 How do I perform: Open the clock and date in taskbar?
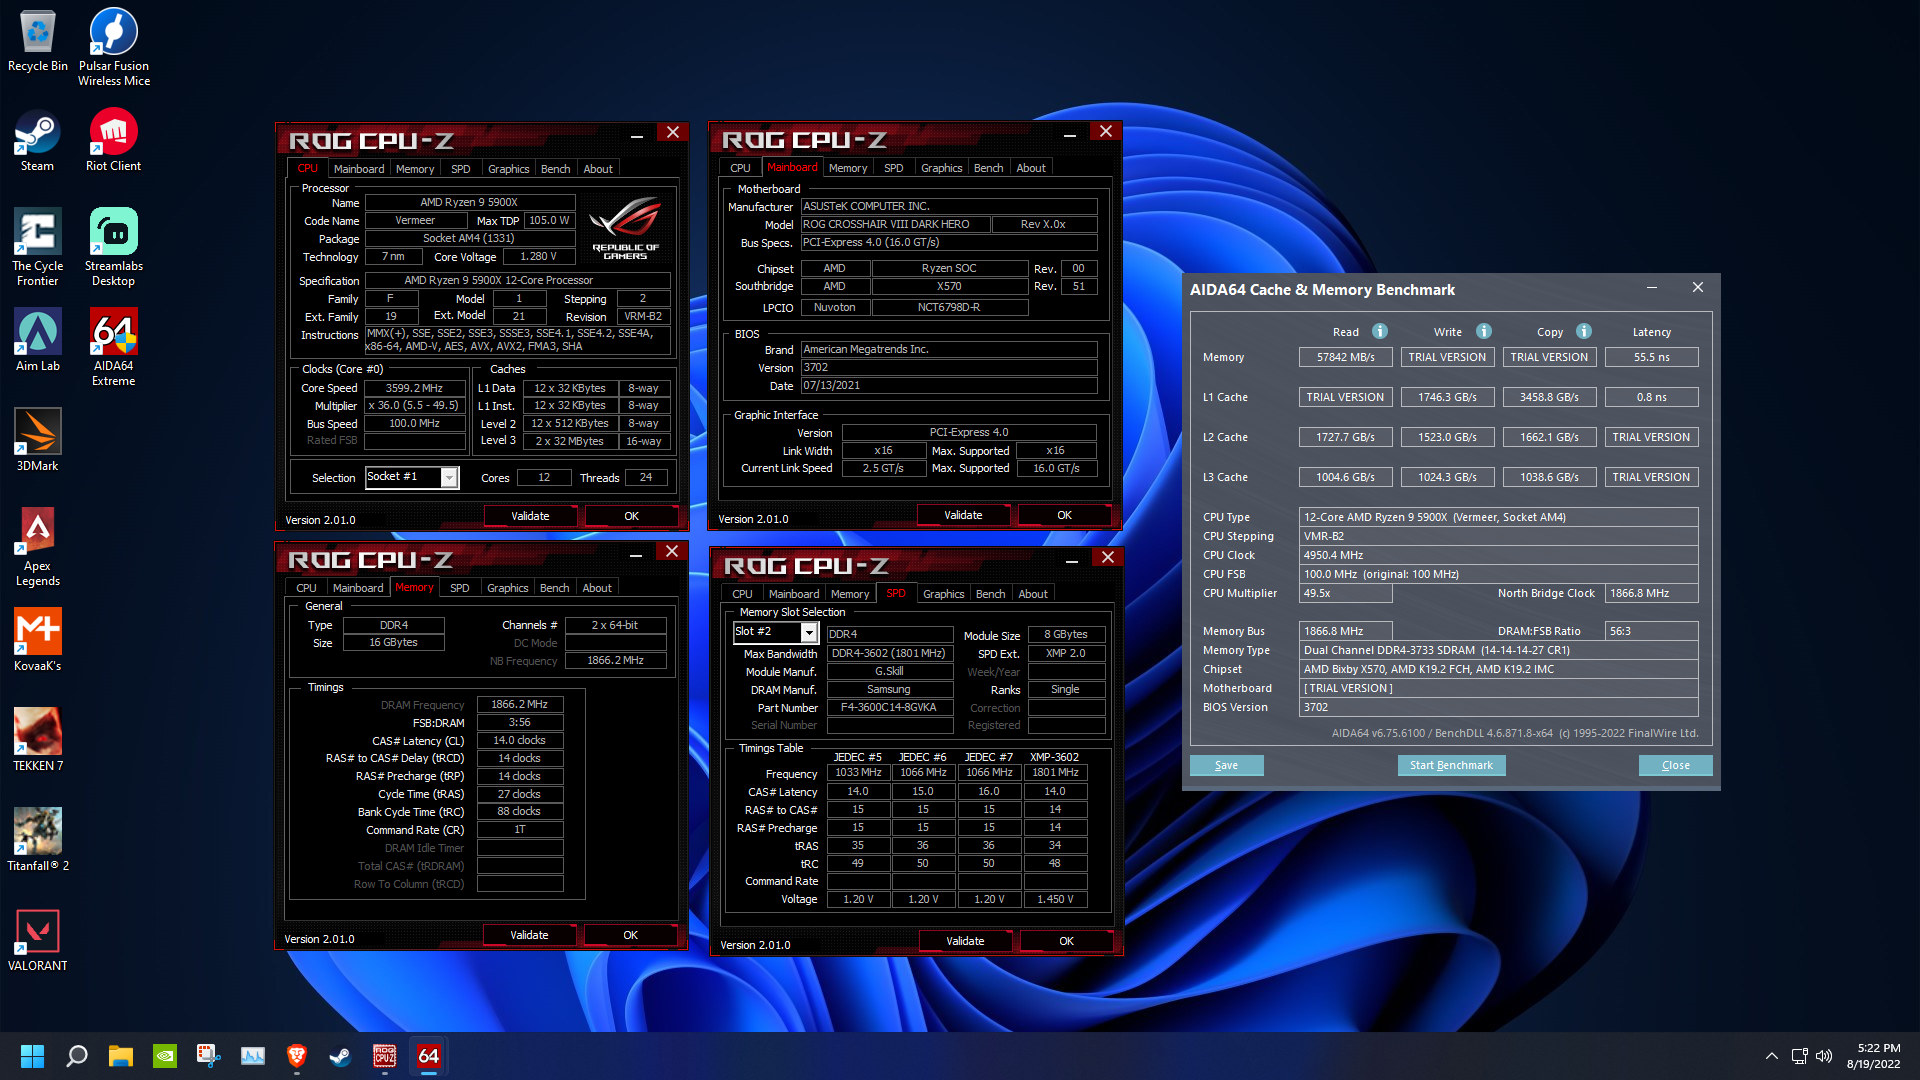(x=1873, y=1056)
